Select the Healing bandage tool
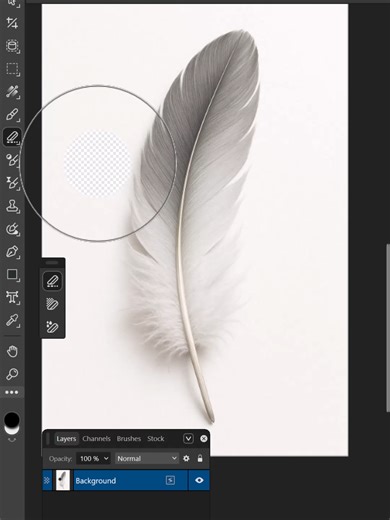 point(12,92)
